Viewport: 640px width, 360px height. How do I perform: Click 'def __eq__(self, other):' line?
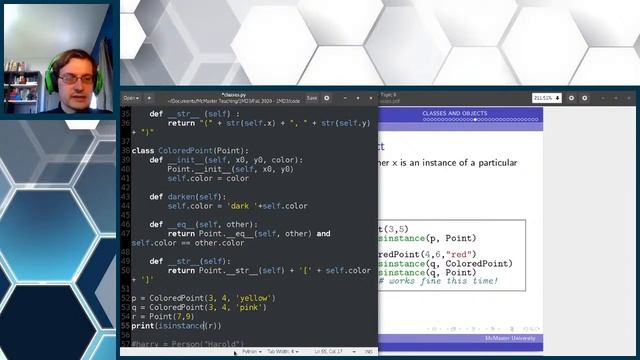[203, 224]
